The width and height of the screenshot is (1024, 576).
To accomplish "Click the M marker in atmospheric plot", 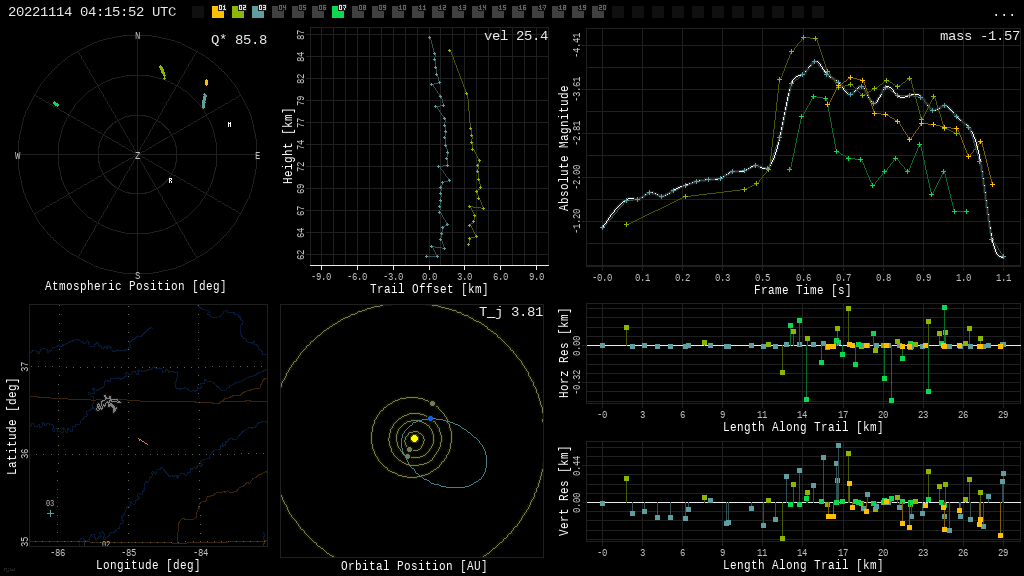I will click(x=229, y=125).
